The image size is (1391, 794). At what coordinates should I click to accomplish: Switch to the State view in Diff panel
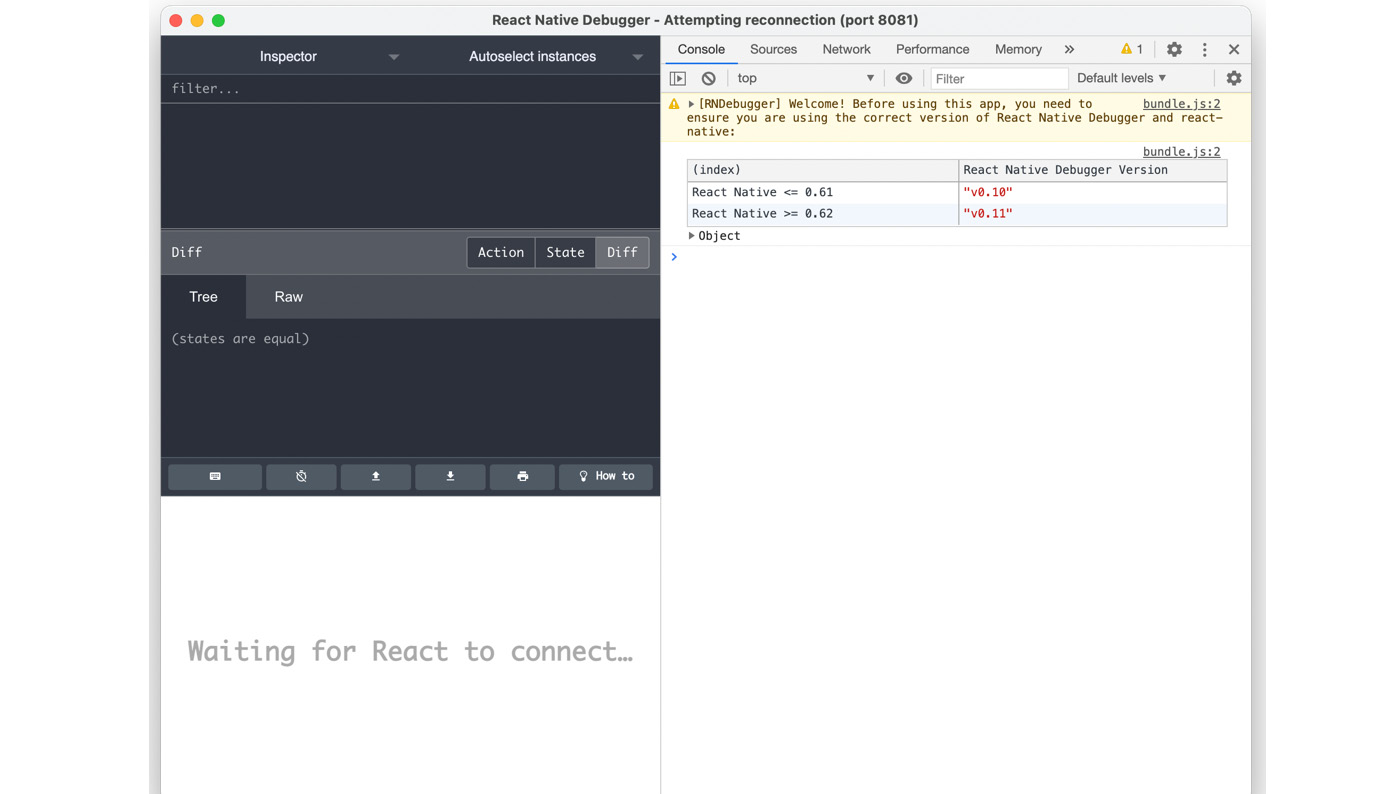[x=565, y=252]
